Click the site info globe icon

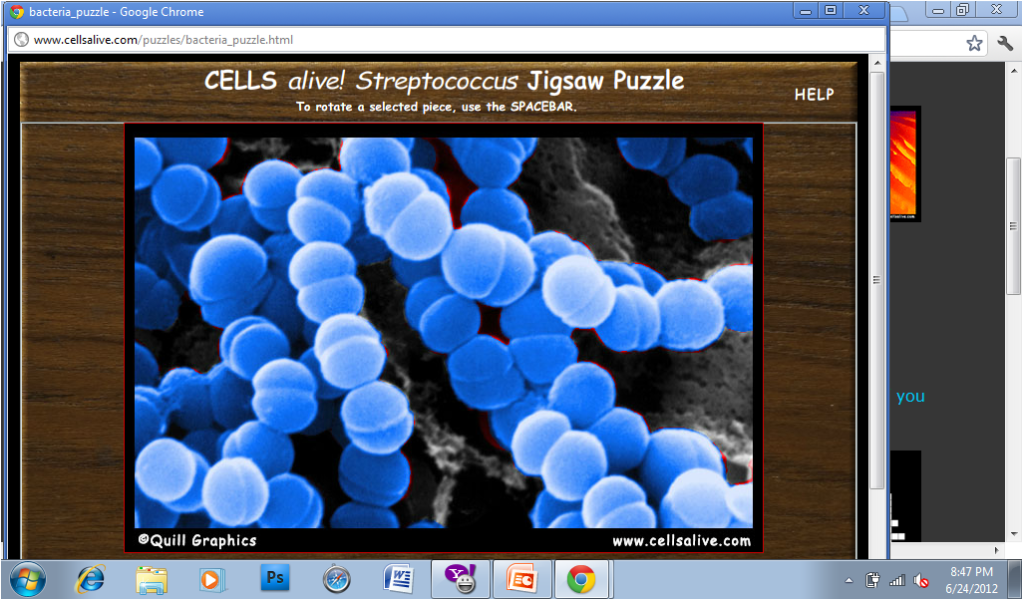21,40
